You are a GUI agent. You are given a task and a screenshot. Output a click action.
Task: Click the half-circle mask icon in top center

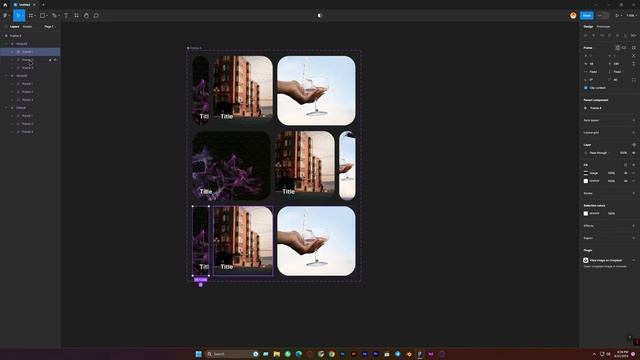[320, 16]
